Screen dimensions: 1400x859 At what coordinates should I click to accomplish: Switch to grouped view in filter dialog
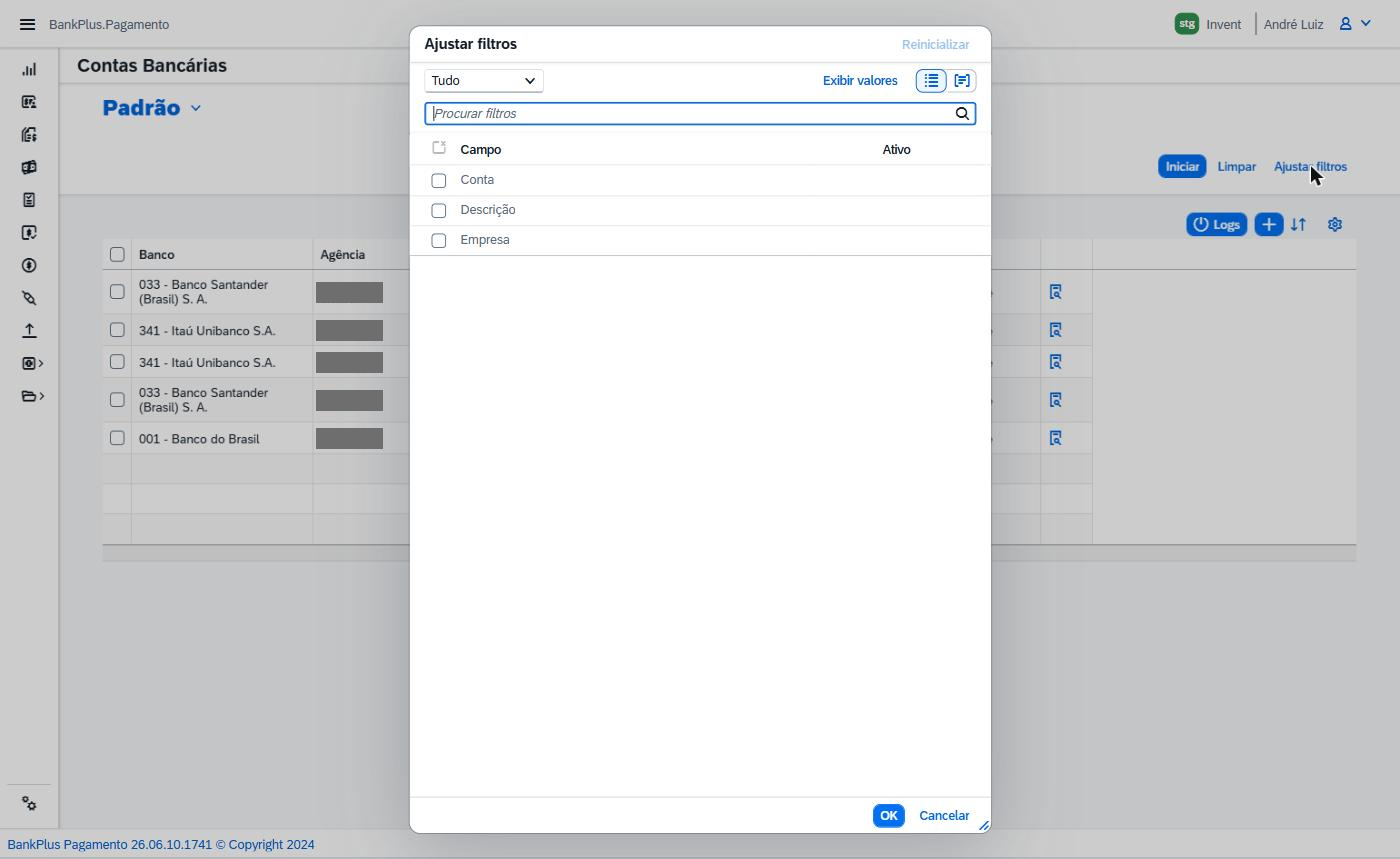(962, 81)
